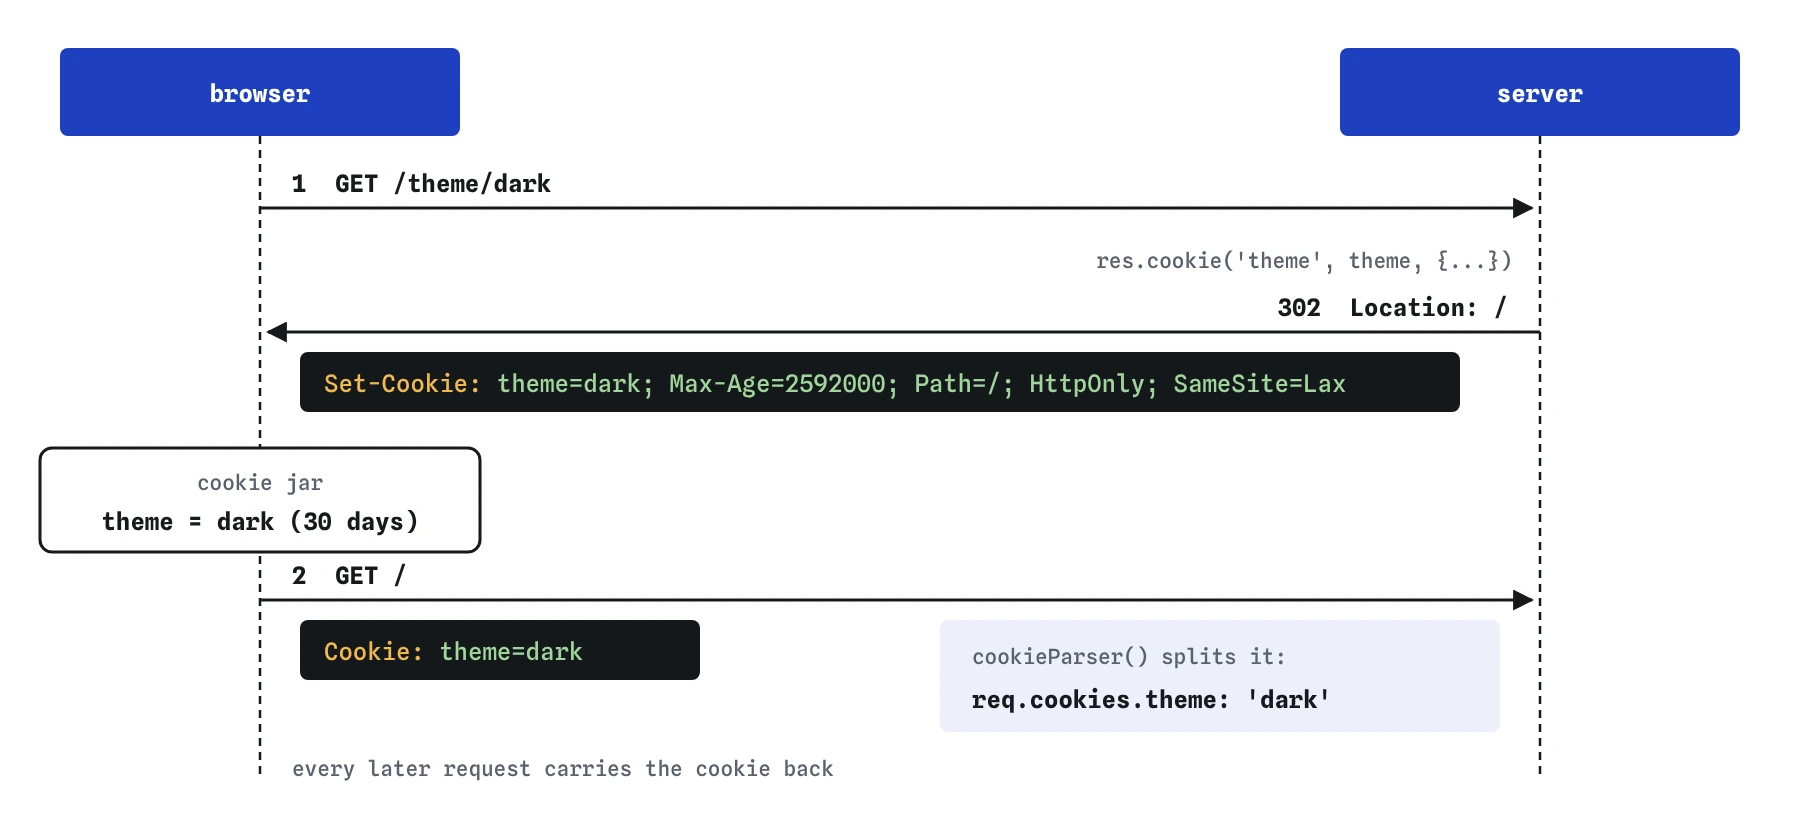Click the 'Cookie: theme=dark' code block
1800x820 pixels.
(x=500, y=650)
